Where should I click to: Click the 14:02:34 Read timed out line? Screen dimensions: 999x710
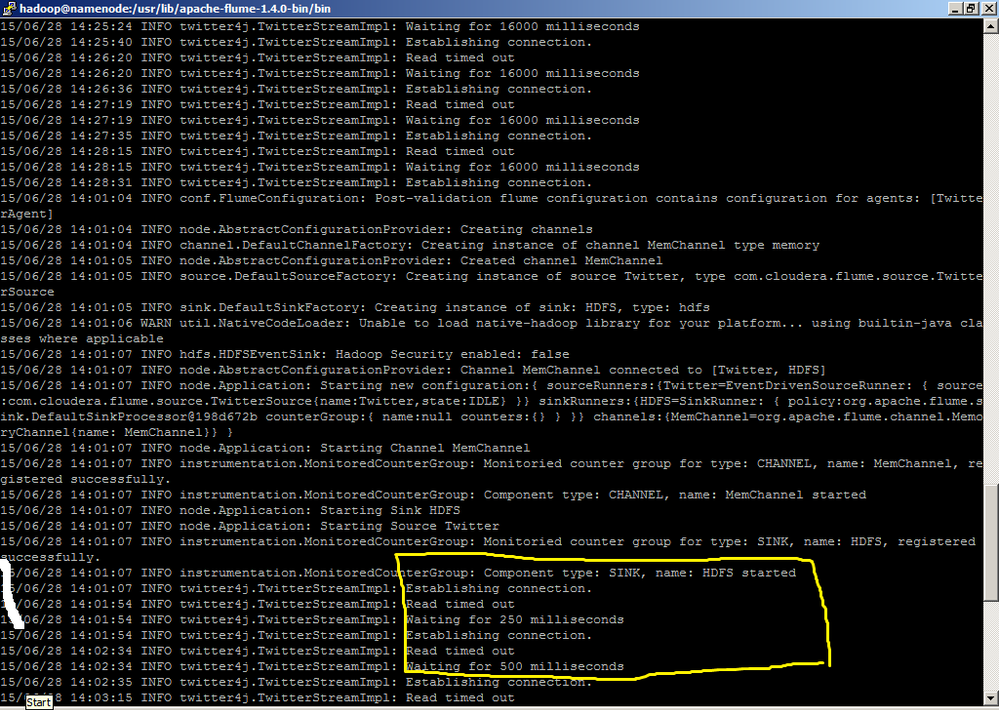(x=257, y=651)
